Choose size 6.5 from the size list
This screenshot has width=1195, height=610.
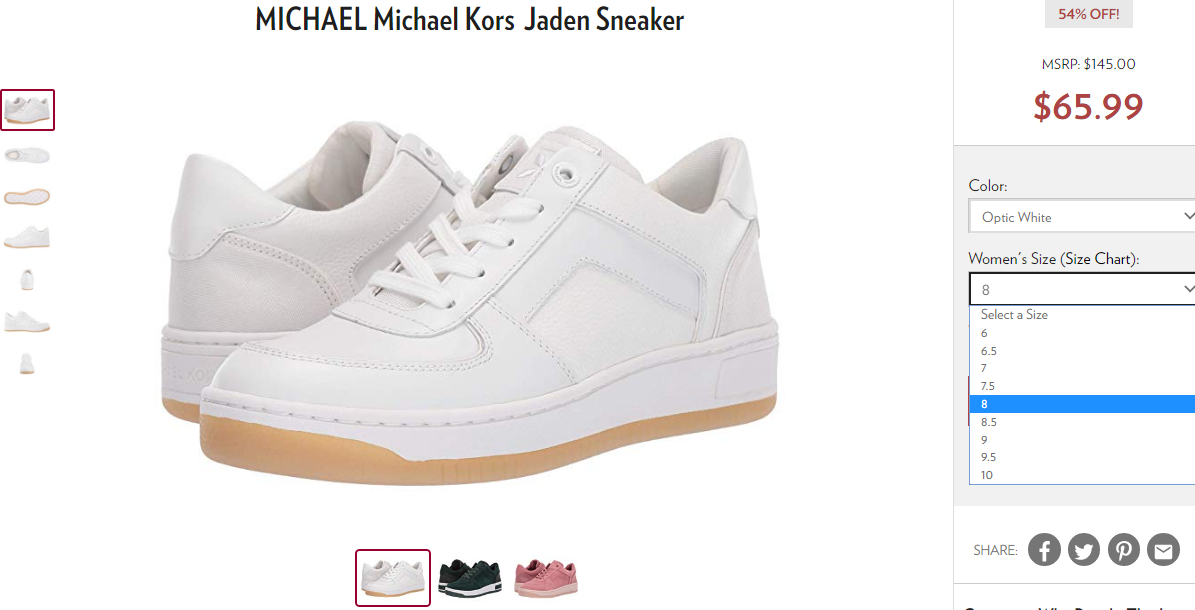[x=1081, y=351]
